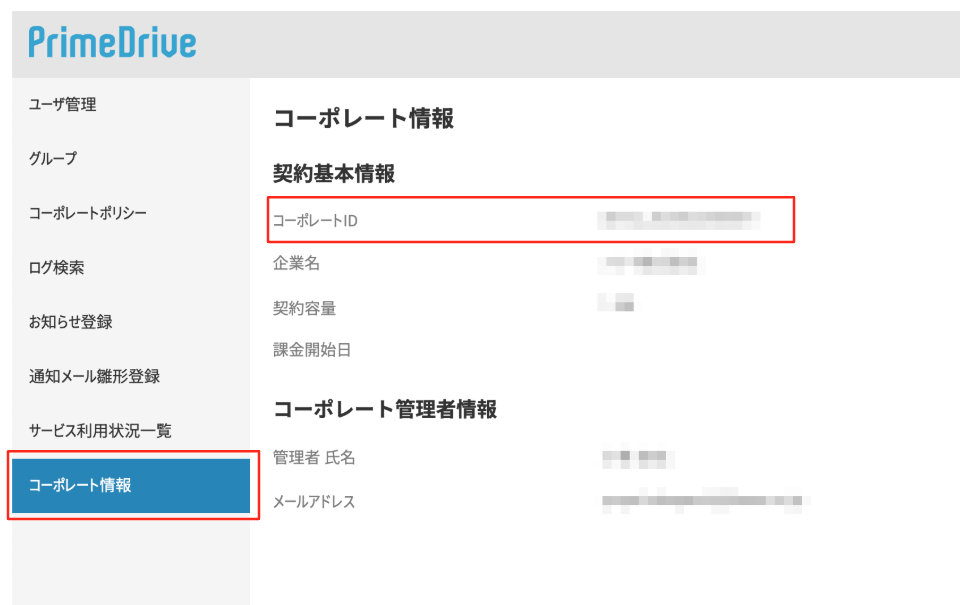Click the 管理者 氏名 label
The image size is (960, 605).
coord(313,457)
